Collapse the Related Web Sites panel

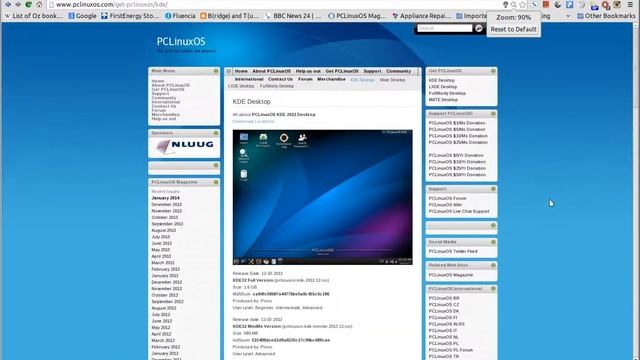493,265
